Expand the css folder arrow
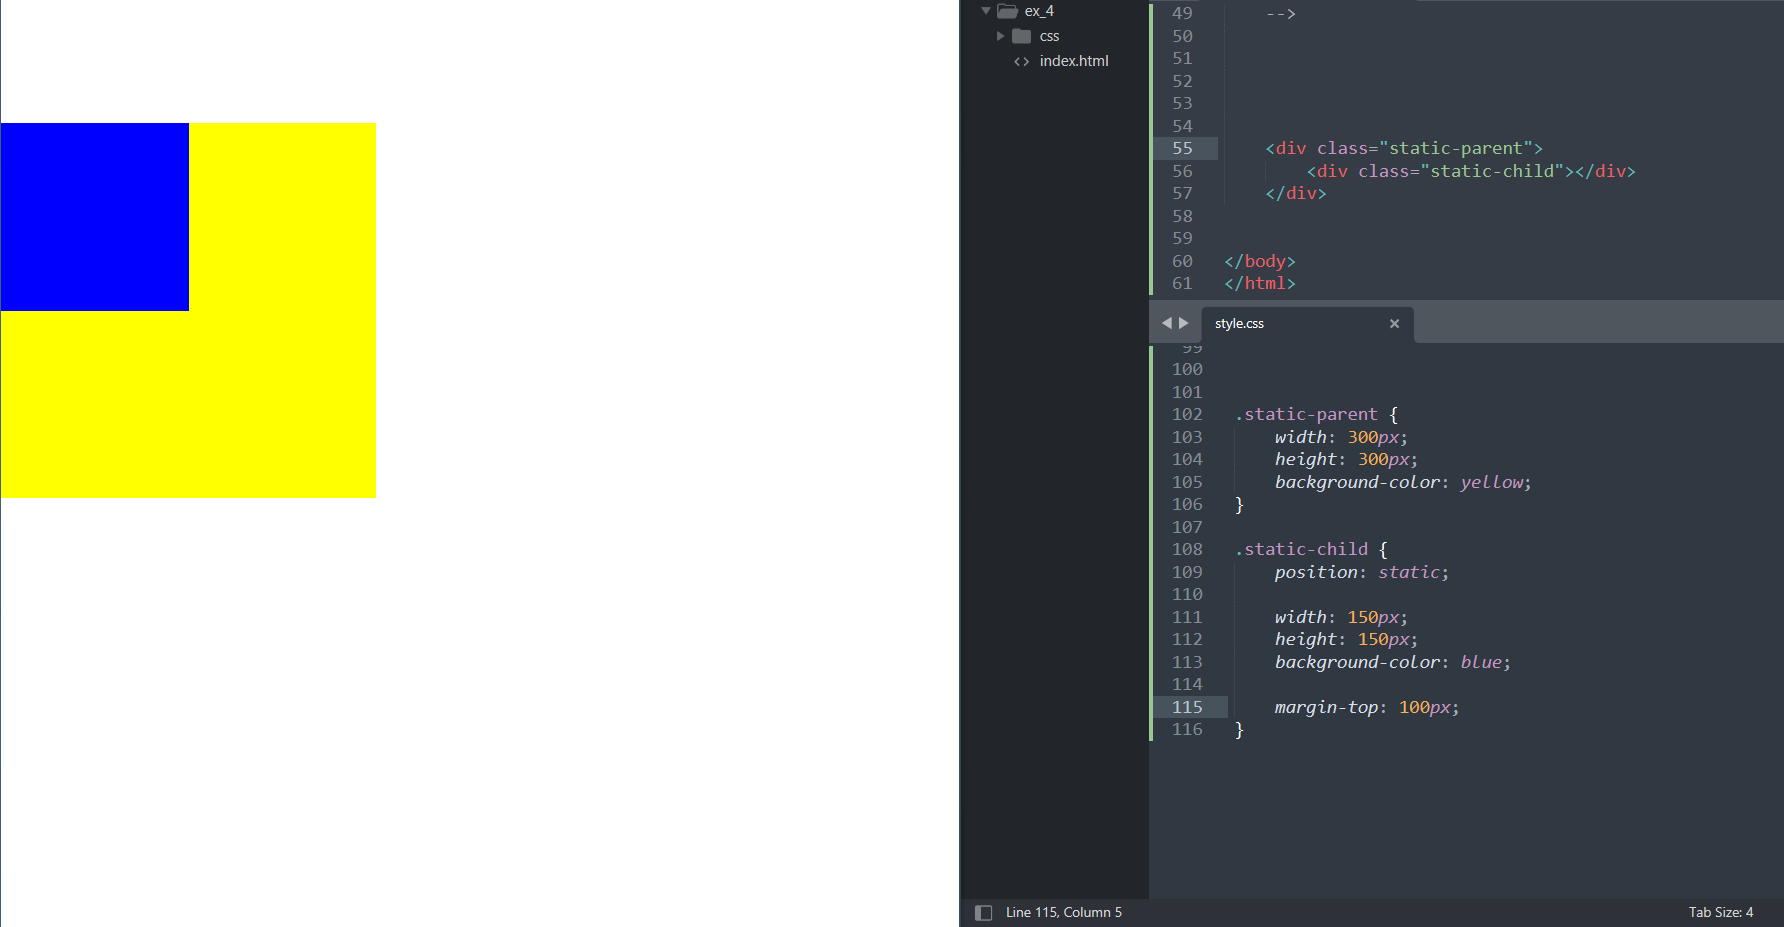Viewport: 1784px width, 927px height. (1000, 36)
